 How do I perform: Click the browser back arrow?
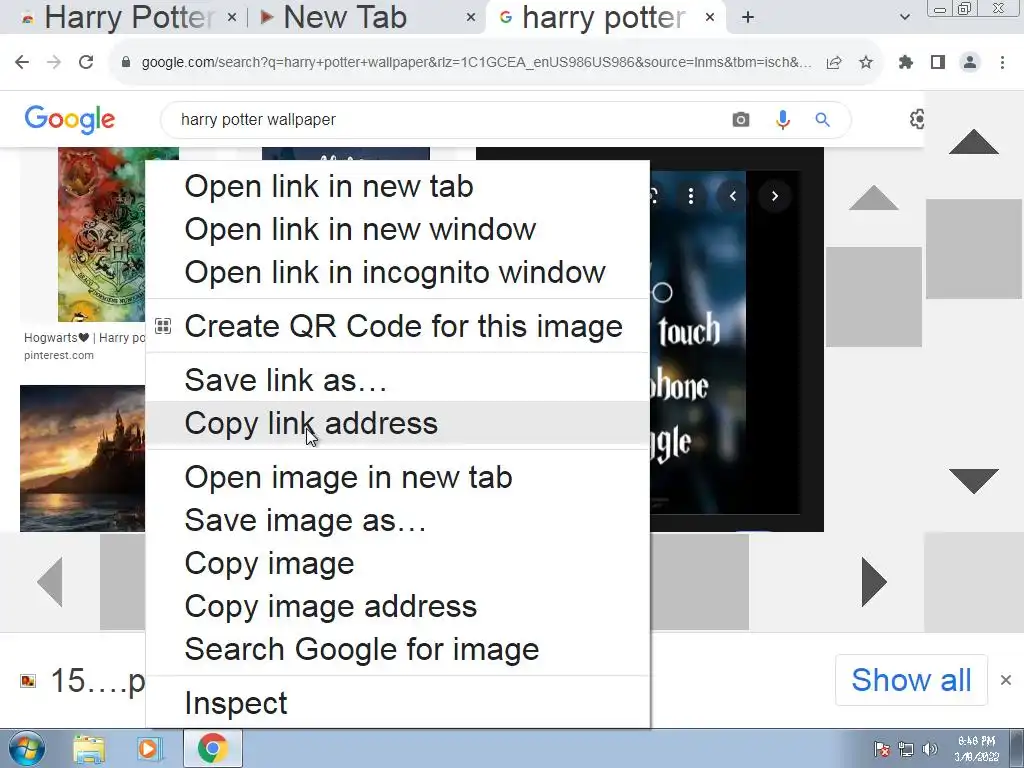(22, 62)
